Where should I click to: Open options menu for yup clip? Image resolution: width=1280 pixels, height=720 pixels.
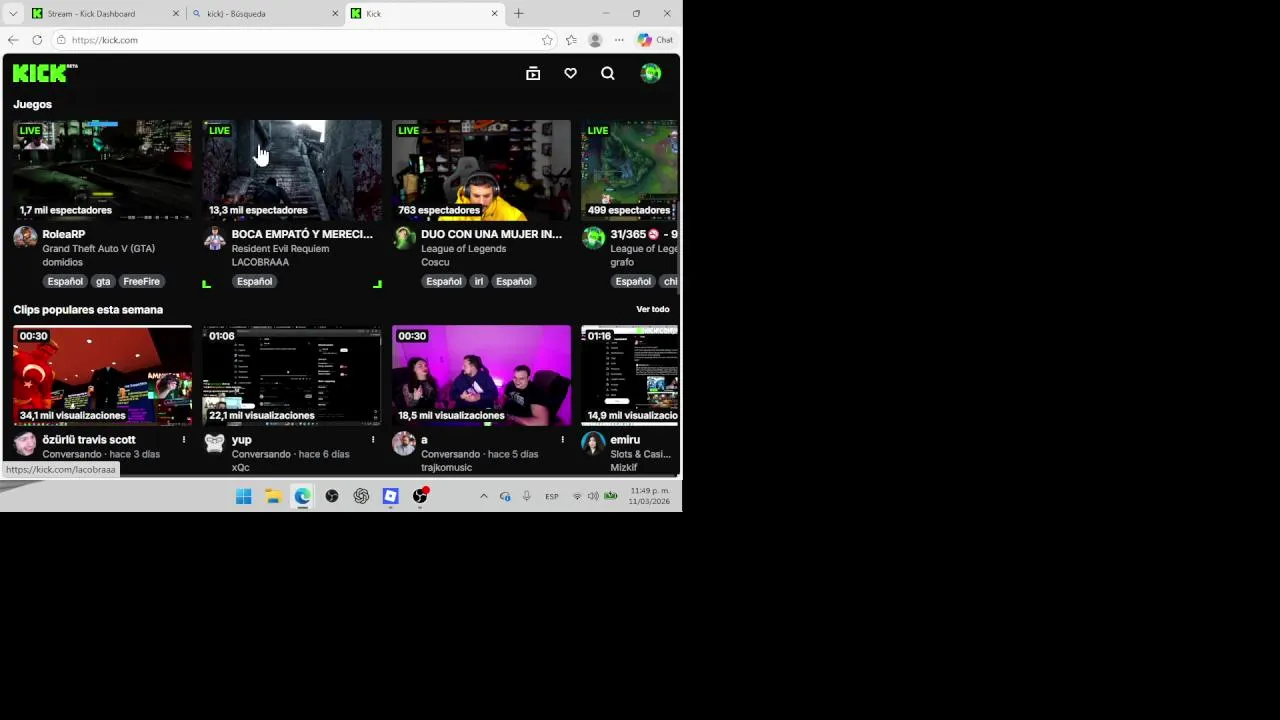[373, 440]
